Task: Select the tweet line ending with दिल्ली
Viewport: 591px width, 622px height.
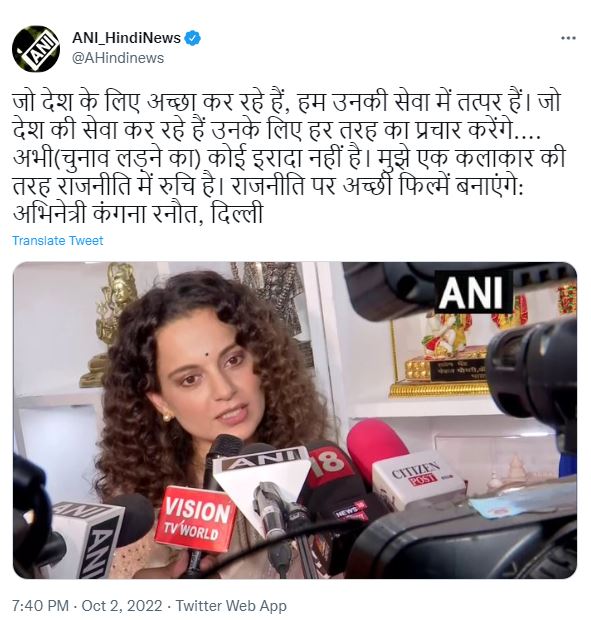Action: (138, 215)
